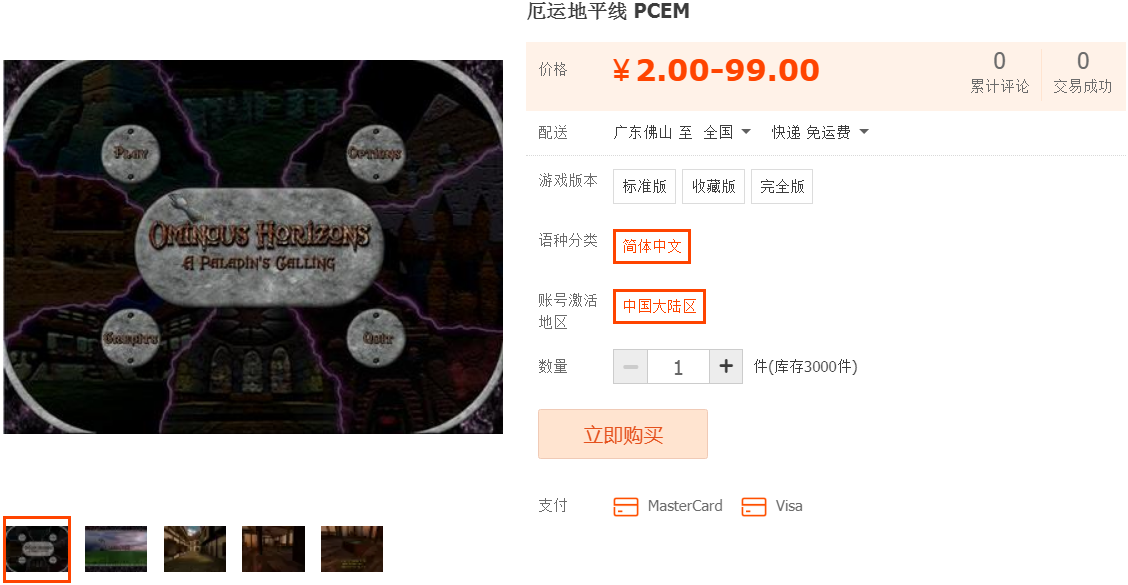Open the 累计评论 reviews count
Image resolution: width=1128 pixels, height=585 pixels.
(999, 72)
